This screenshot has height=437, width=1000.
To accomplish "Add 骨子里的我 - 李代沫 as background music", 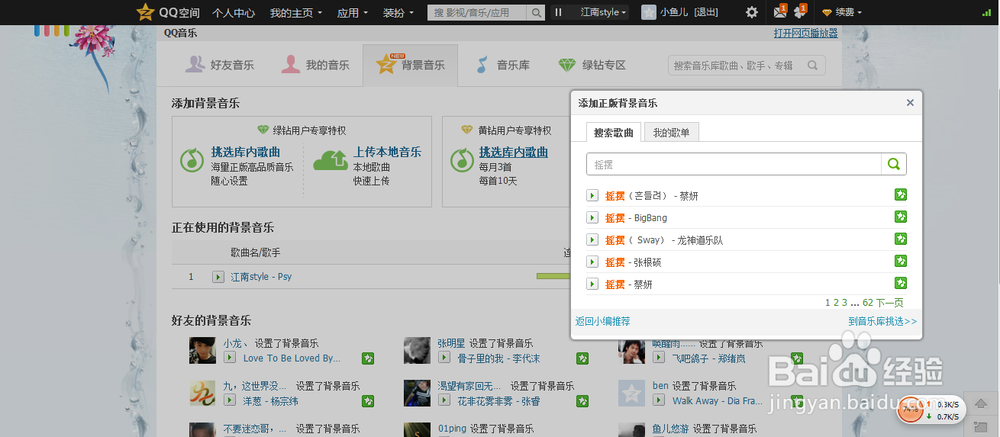I will pos(582,358).
